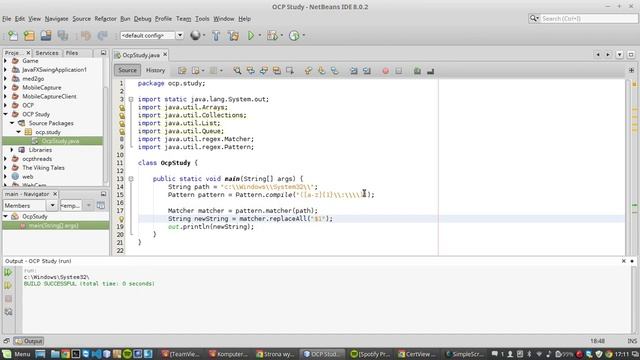Click the Find Selection magnifier icon
640x360 pixels.
(x=237, y=71)
